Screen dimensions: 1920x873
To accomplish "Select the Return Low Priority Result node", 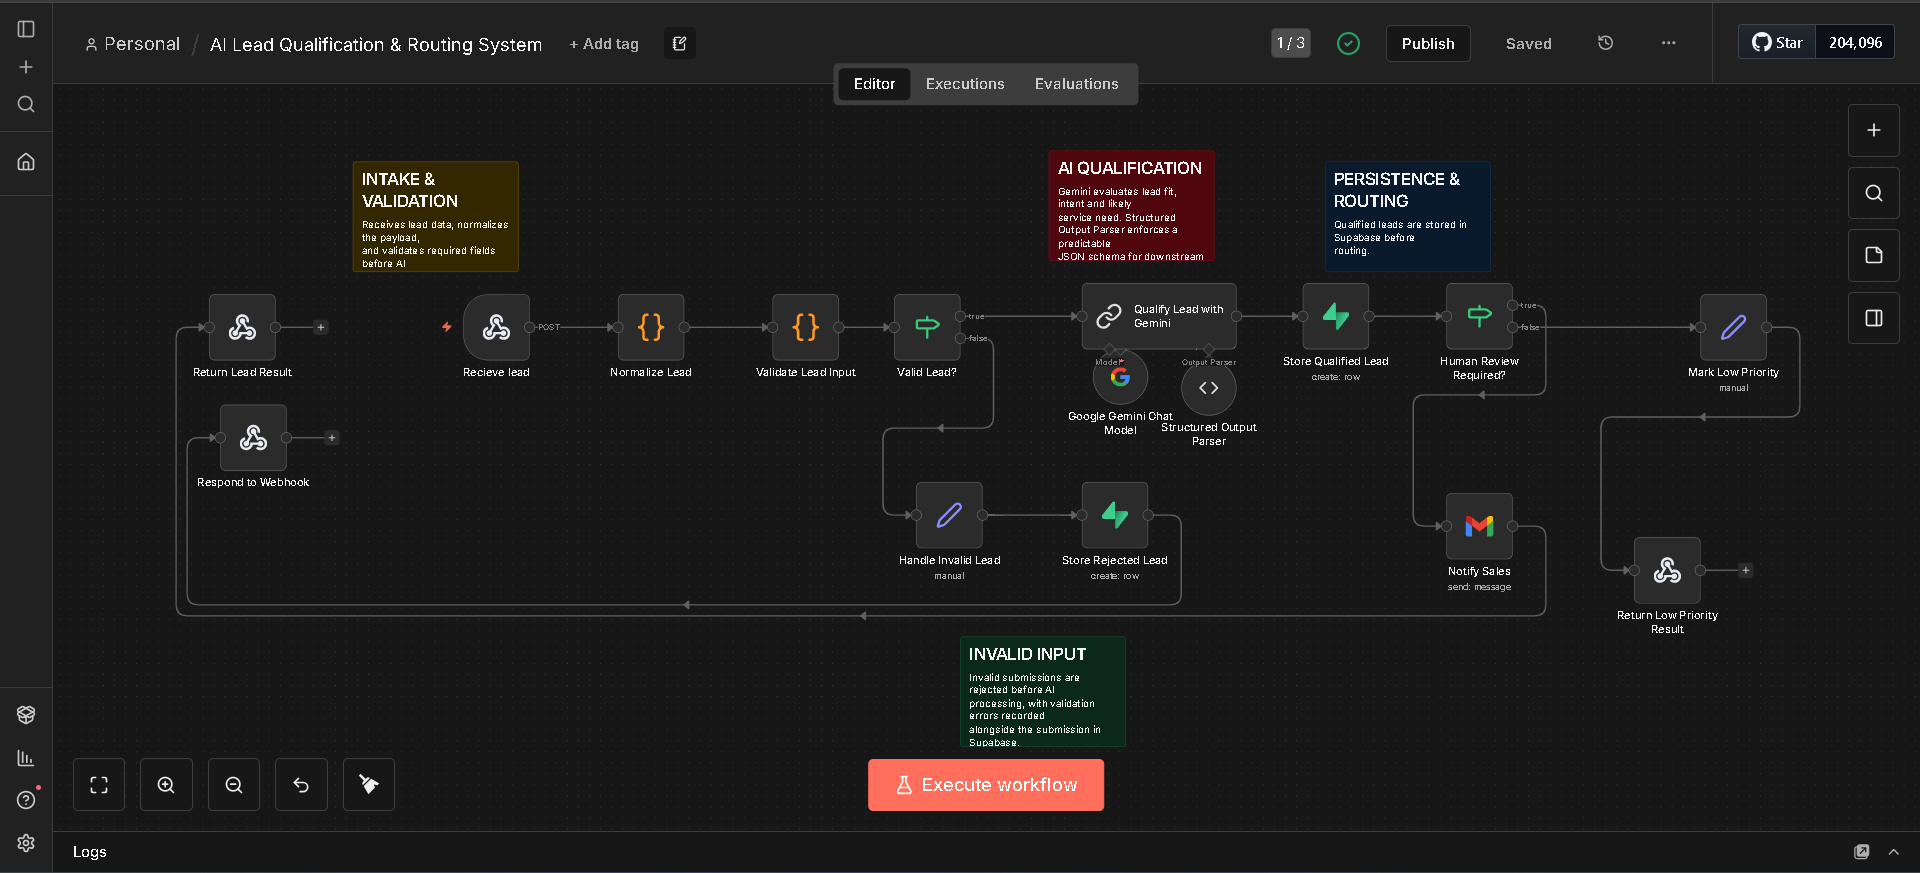I will (x=1667, y=570).
